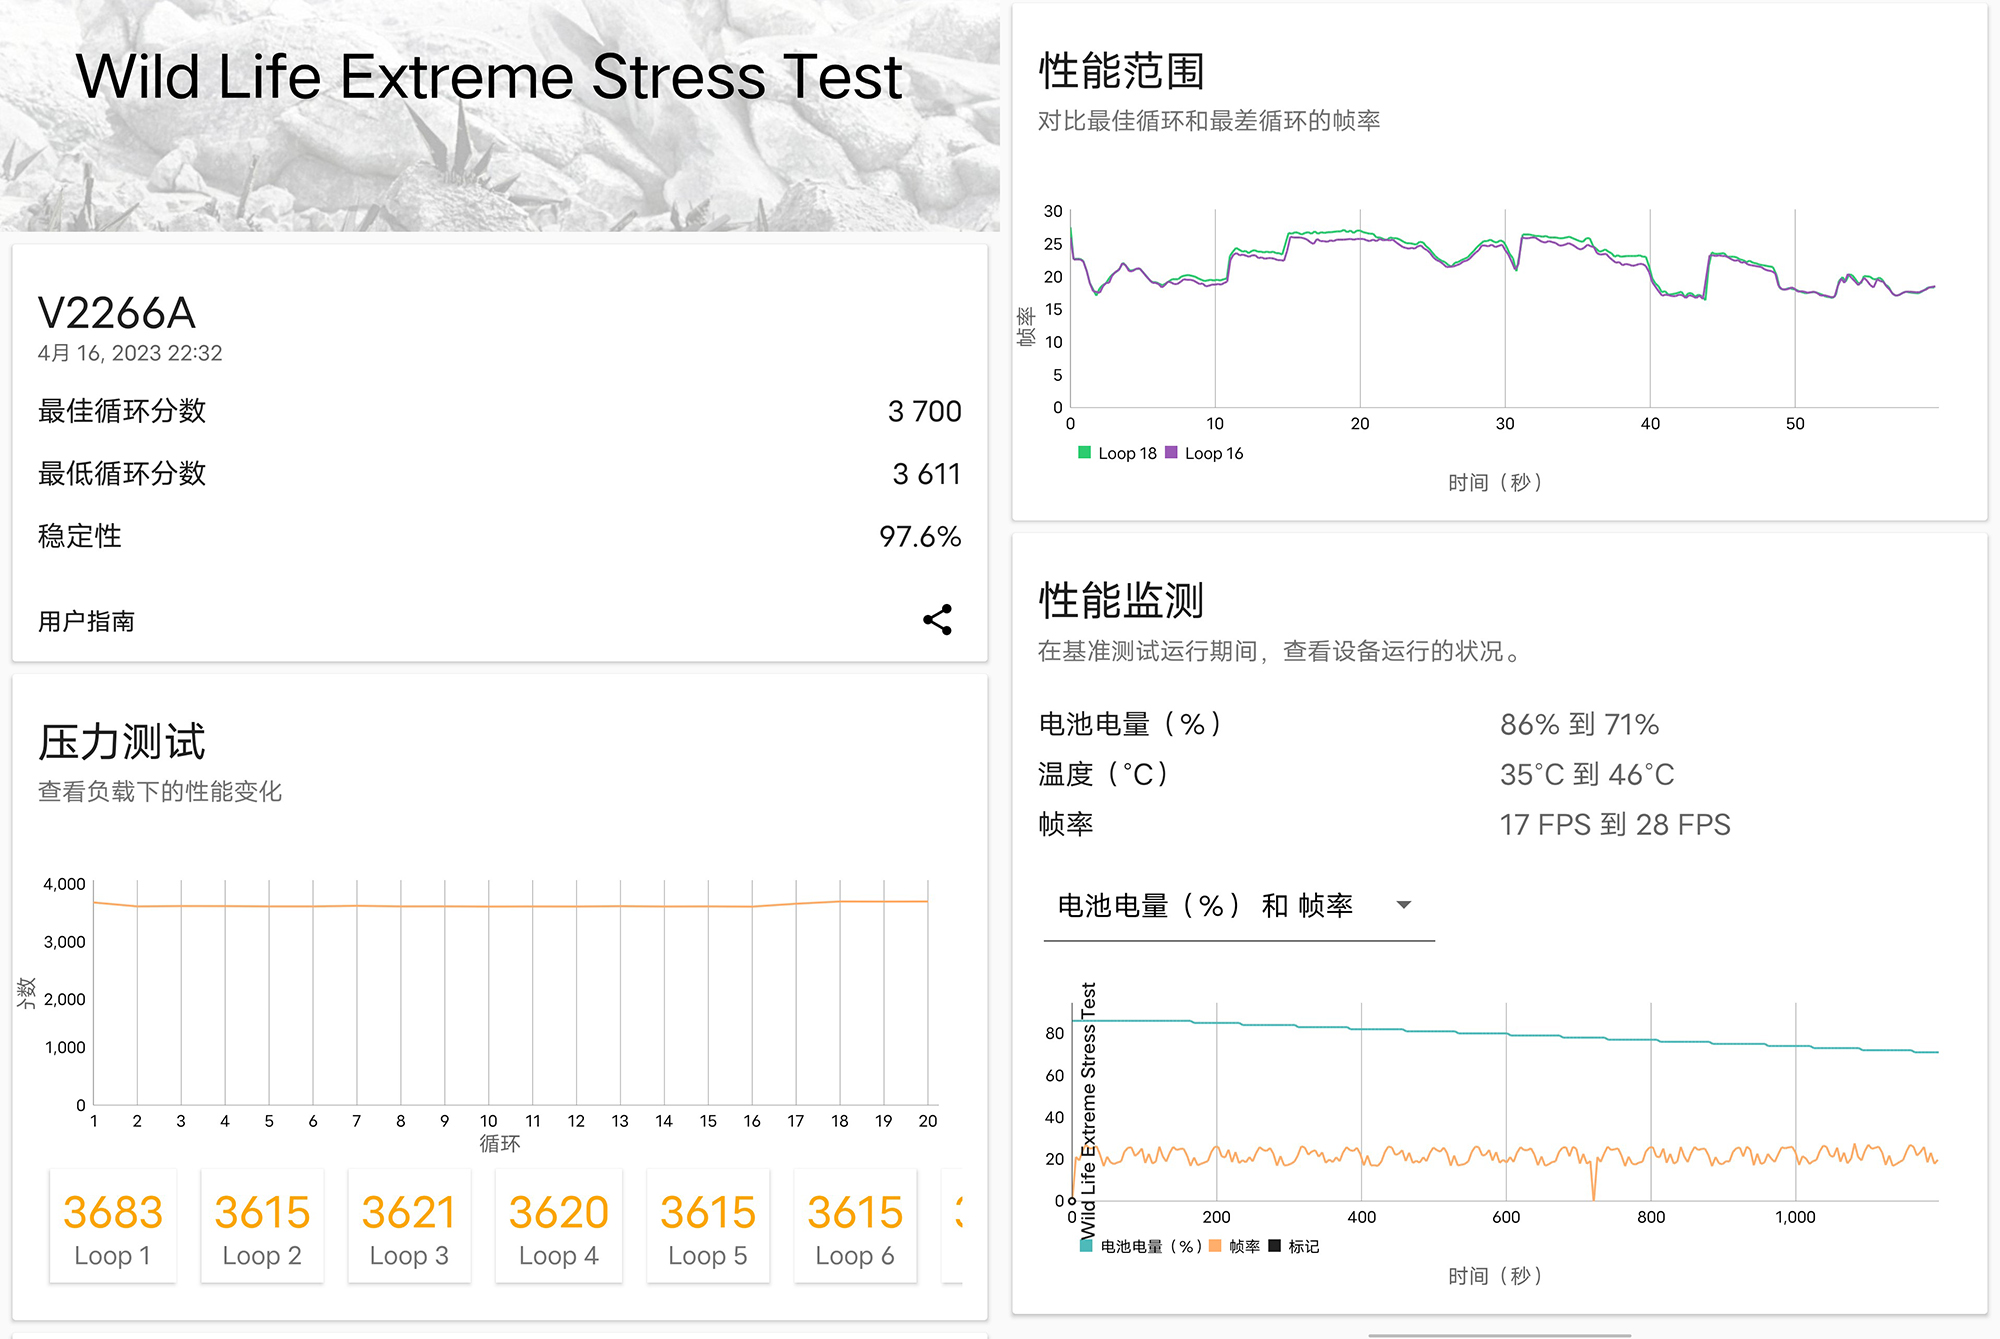Click the 最佳循环分数 value of 3700
2000x1339 pixels.
click(x=925, y=411)
